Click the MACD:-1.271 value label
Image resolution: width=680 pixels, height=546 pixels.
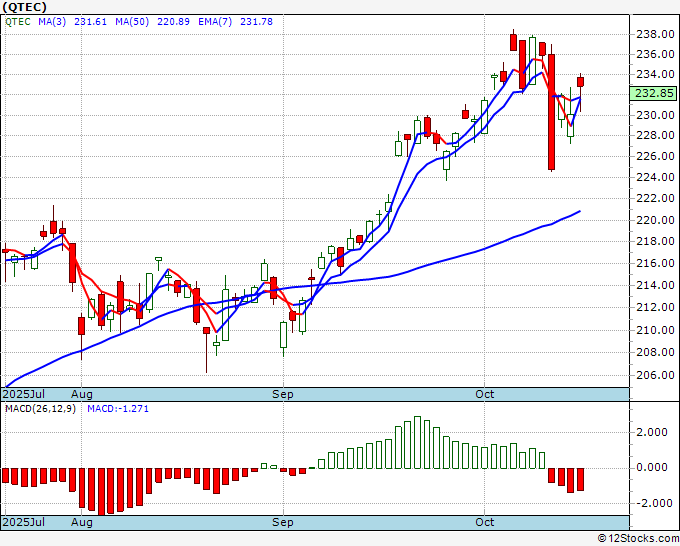pyautogui.click(x=118, y=409)
